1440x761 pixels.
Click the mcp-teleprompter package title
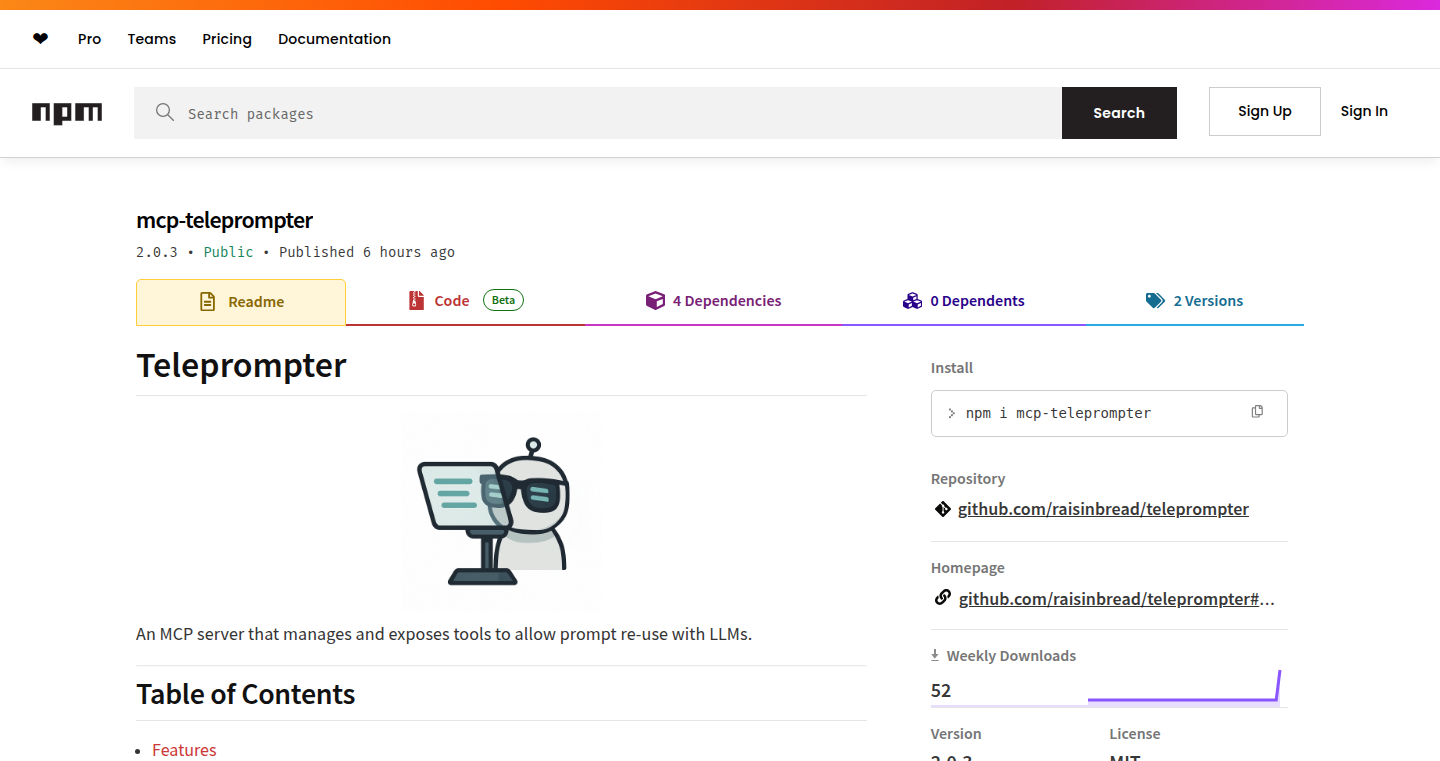tap(225, 220)
